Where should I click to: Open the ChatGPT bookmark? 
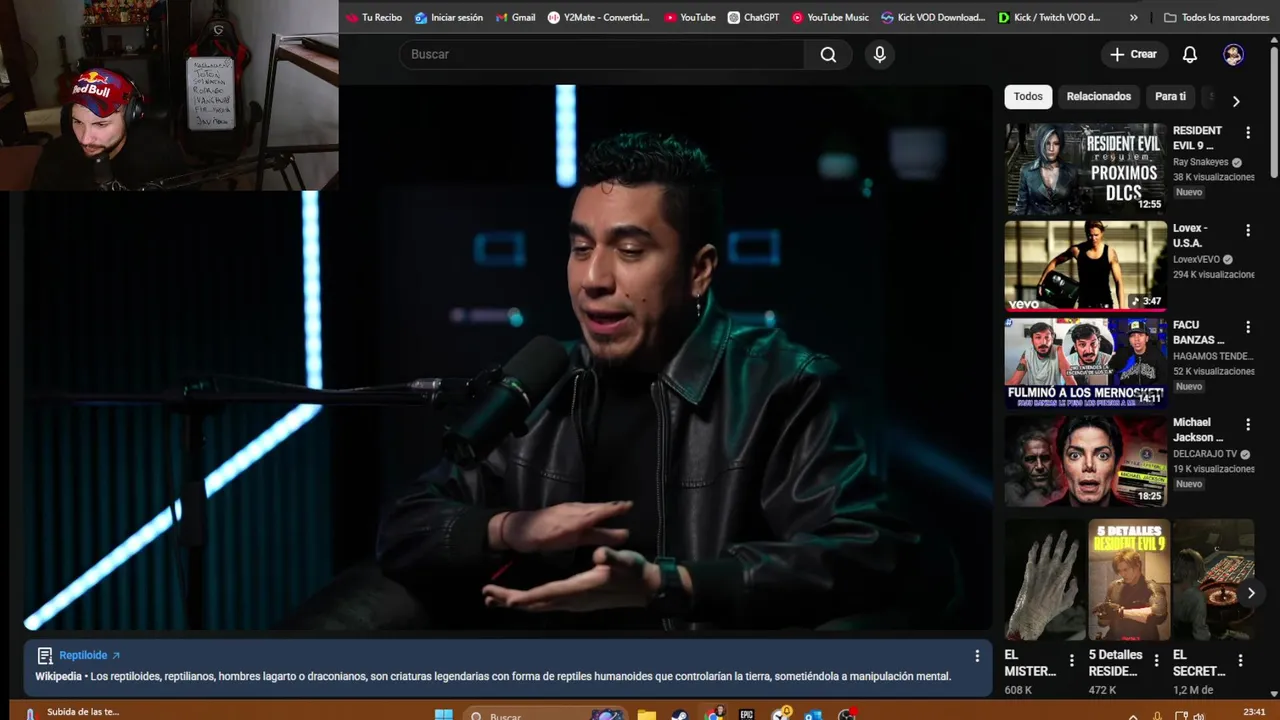pyautogui.click(x=753, y=17)
